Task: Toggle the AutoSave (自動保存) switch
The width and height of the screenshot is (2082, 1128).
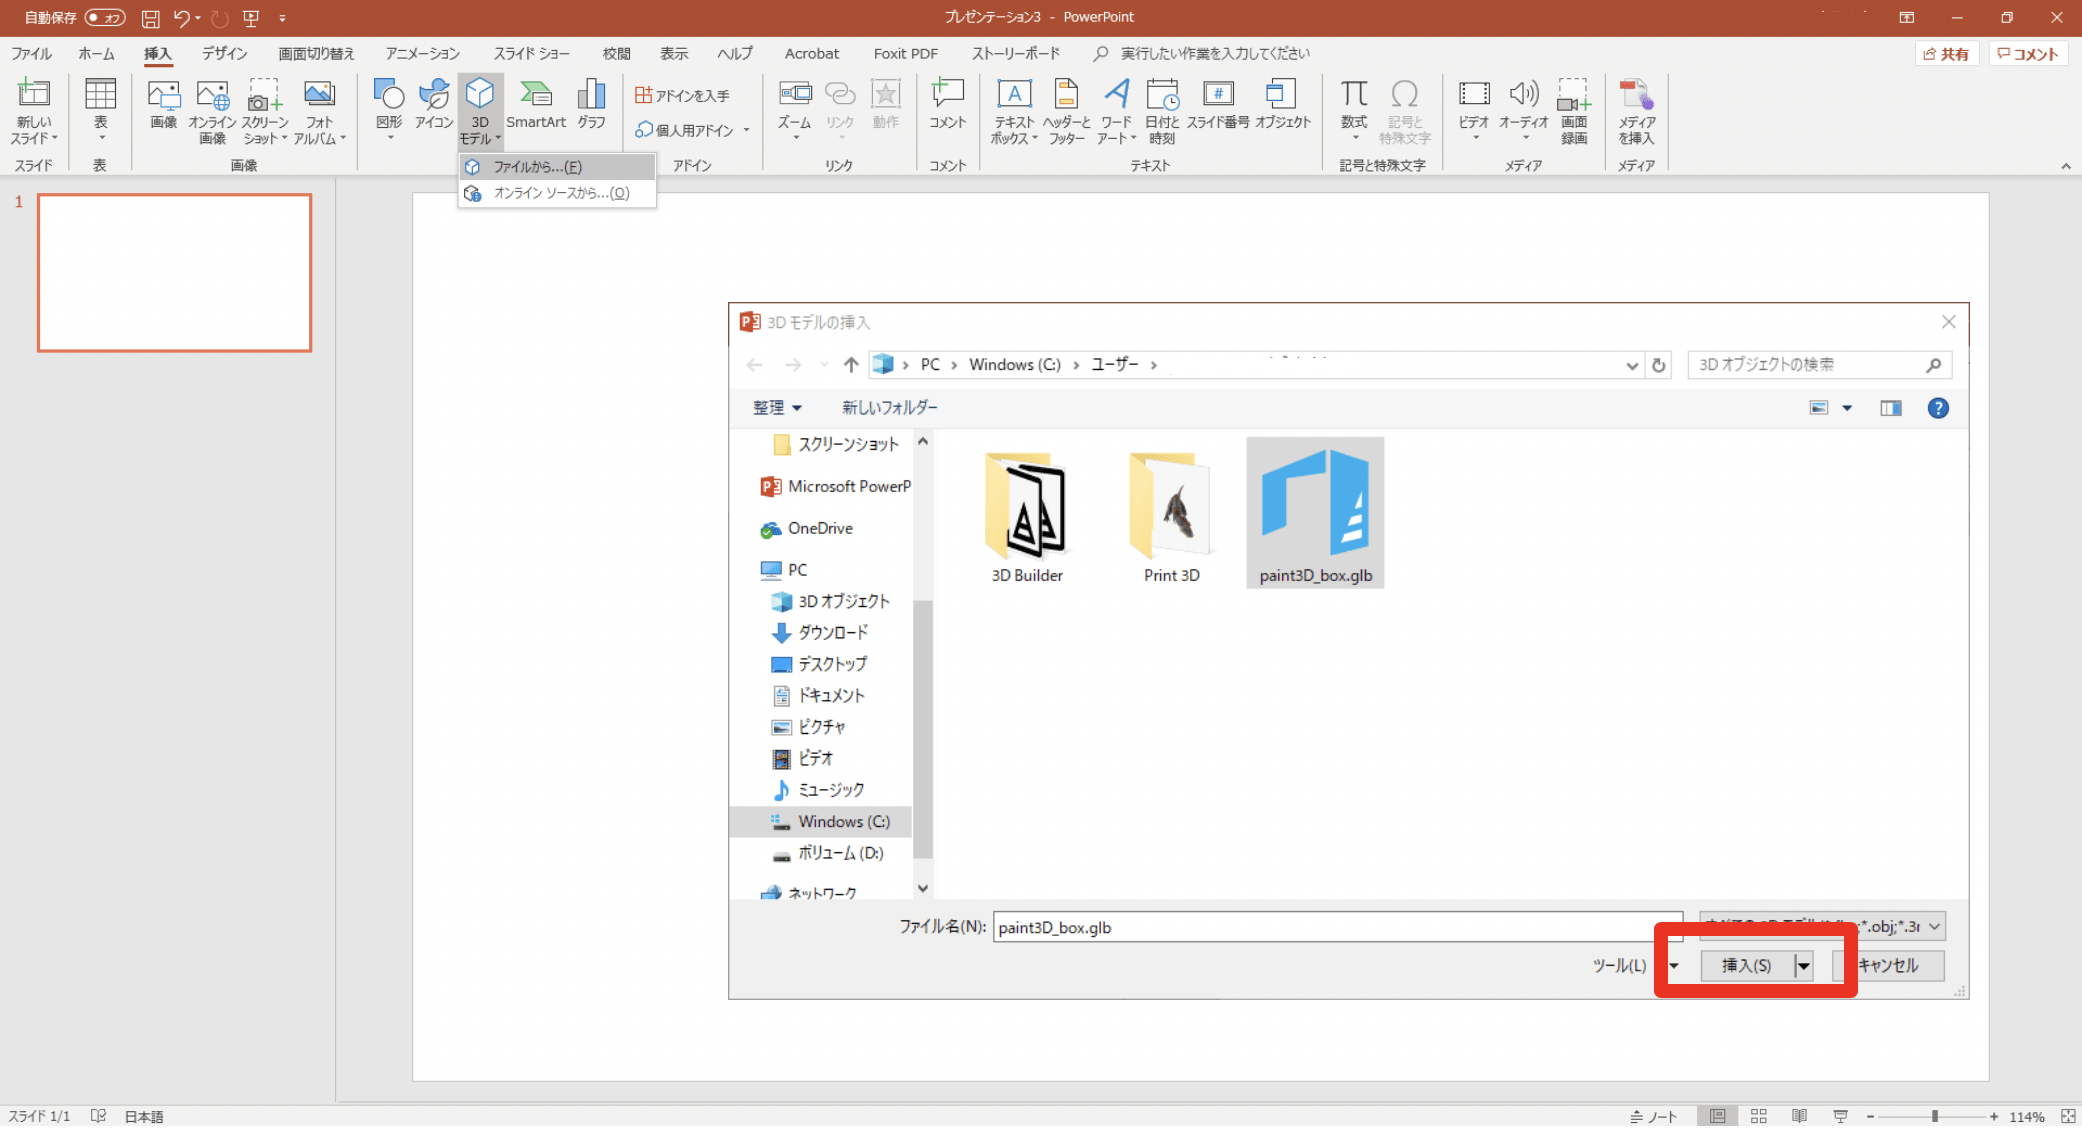Action: (x=105, y=17)
